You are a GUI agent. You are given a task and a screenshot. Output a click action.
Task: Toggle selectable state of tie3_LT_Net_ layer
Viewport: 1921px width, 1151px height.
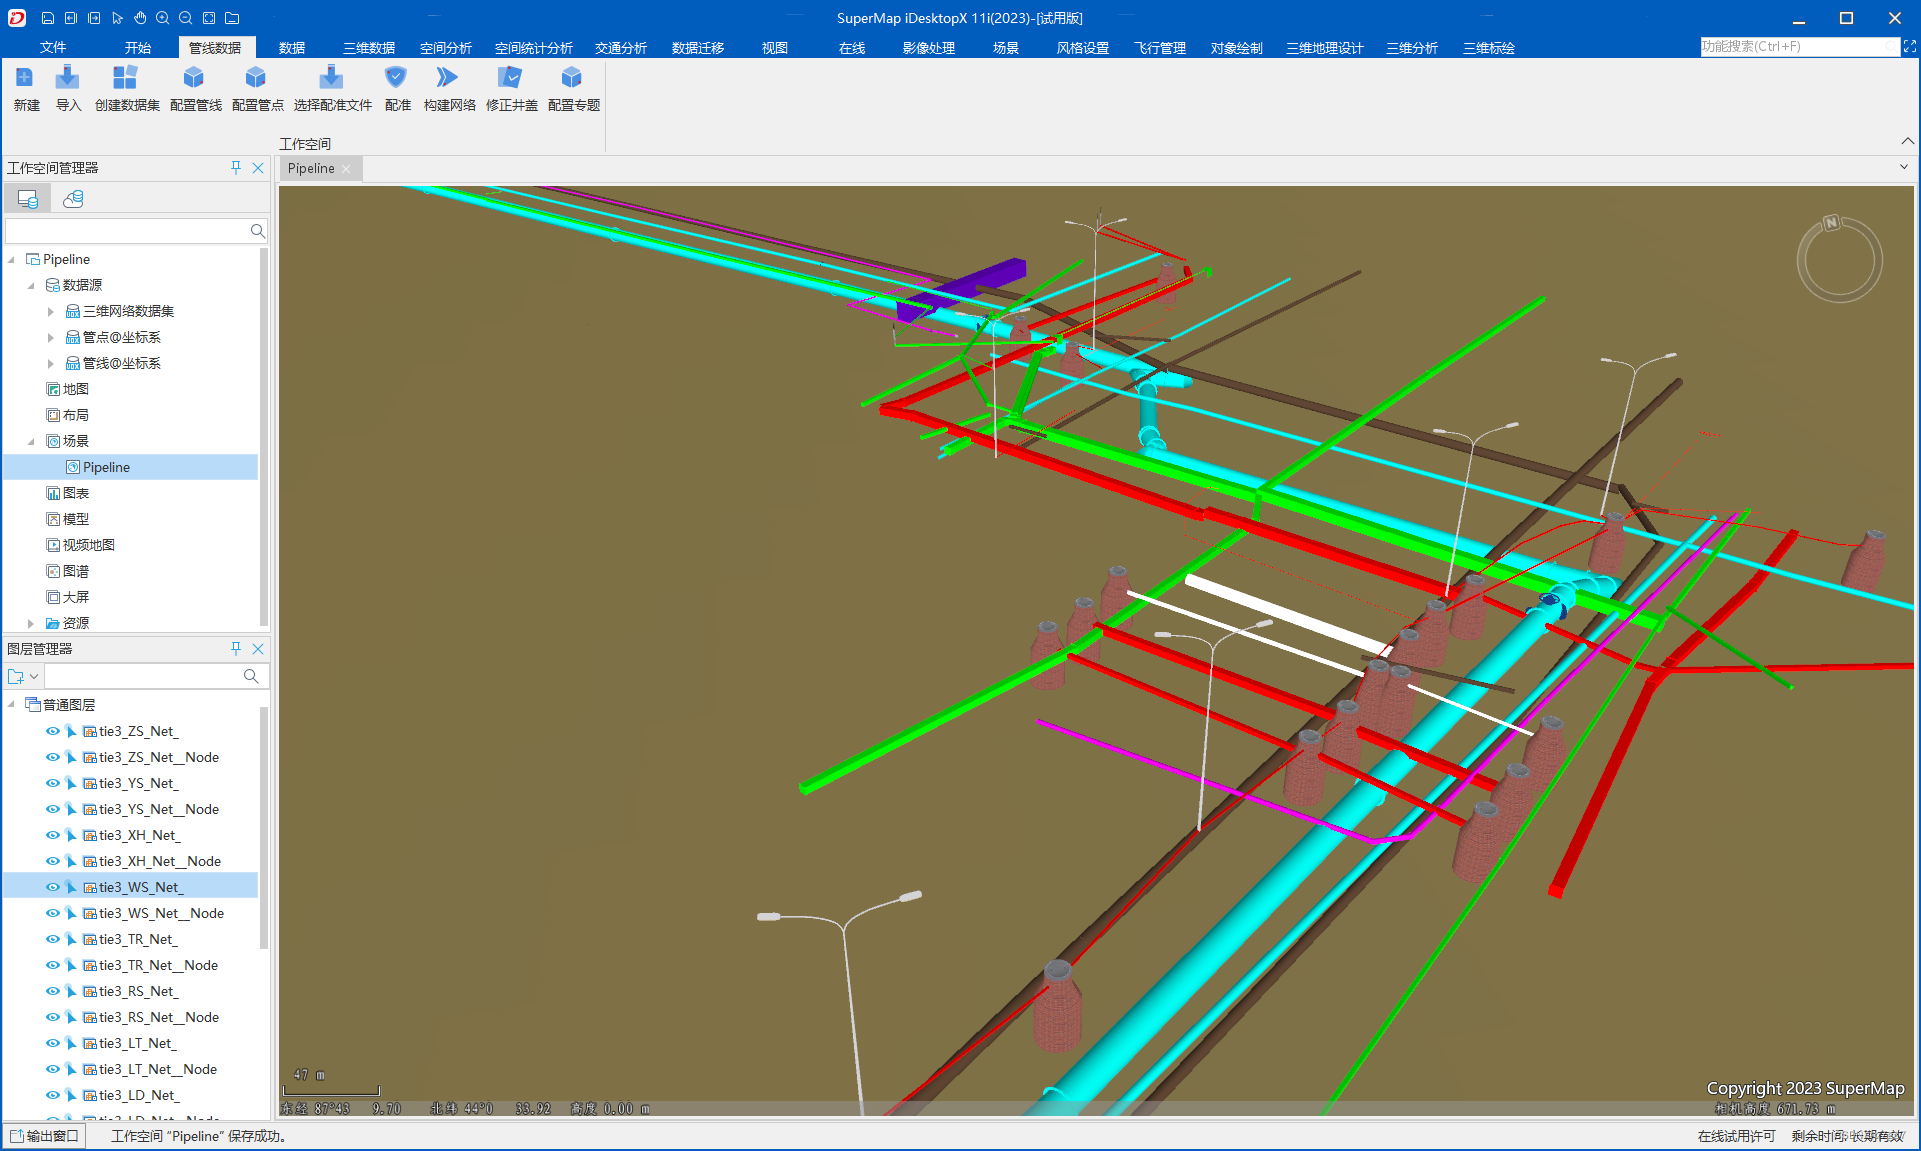tap(71, 1043)
